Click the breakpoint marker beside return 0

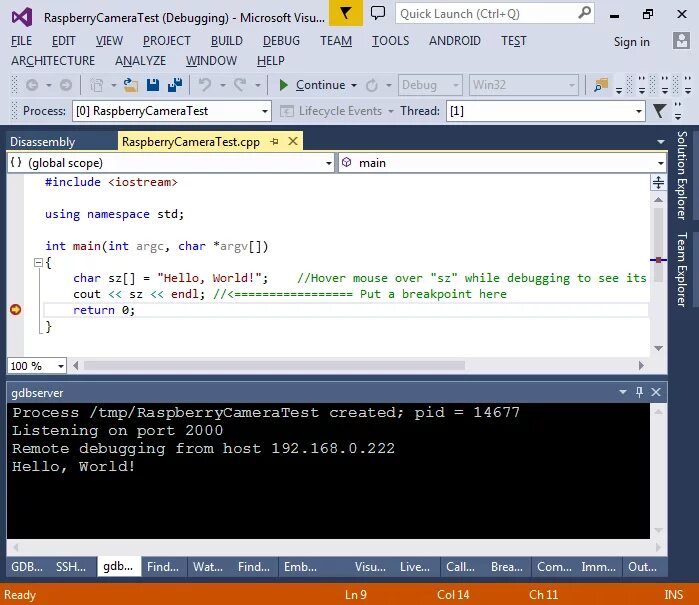(x=16, y=309)
